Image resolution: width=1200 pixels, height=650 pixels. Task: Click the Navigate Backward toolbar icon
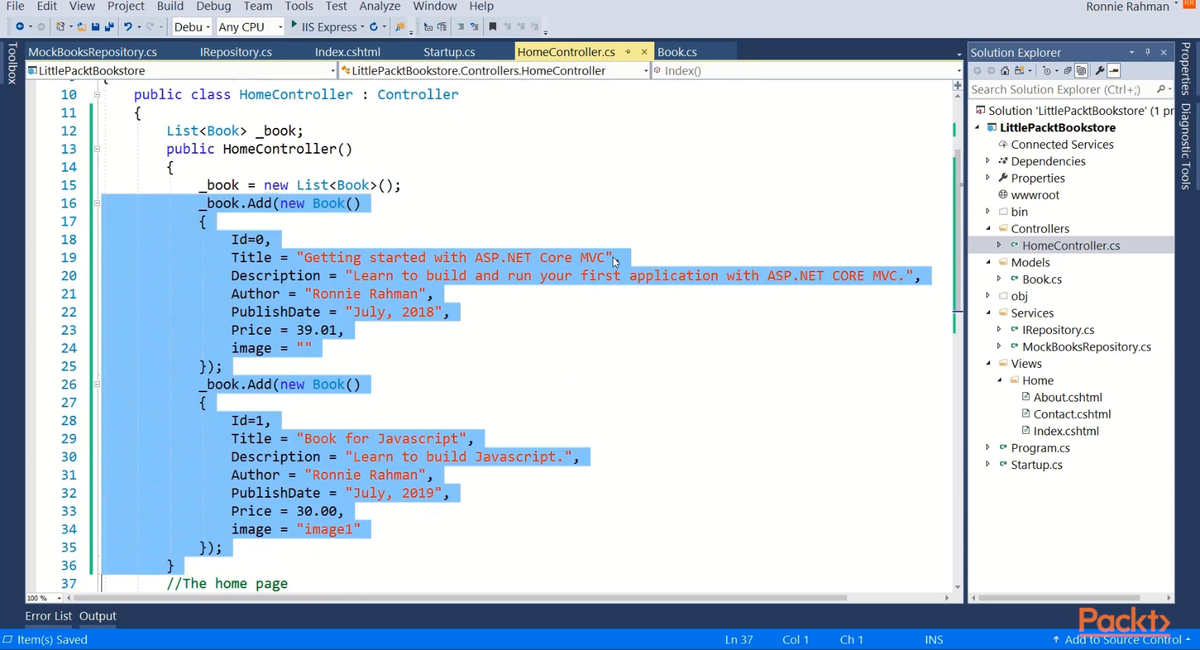coord(19,26)
